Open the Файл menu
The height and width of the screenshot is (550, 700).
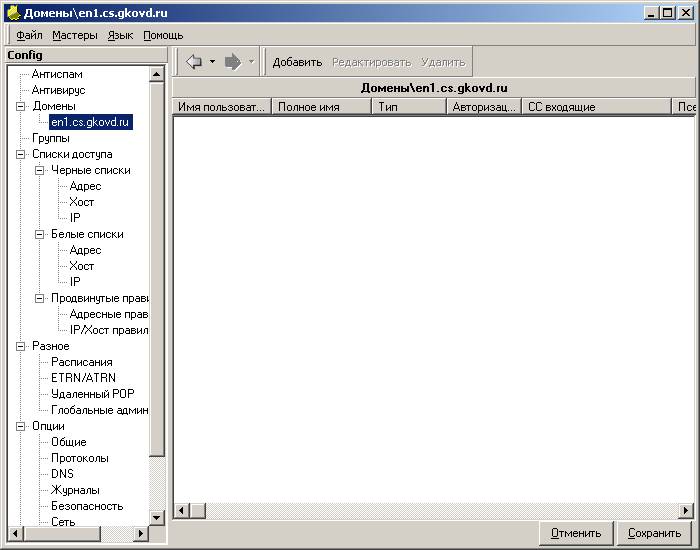(29, 35)
